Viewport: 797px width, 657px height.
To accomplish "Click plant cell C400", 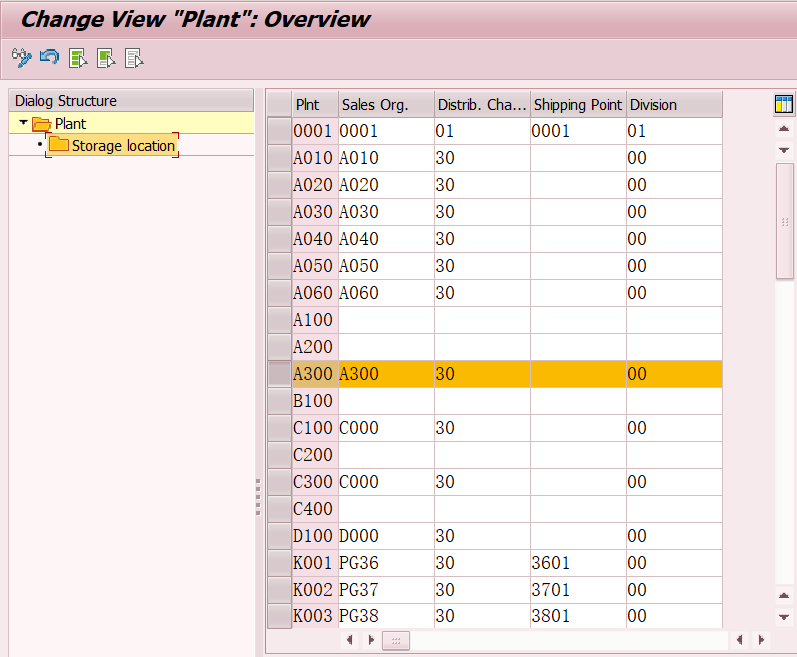I will click(x=315, y=509).
